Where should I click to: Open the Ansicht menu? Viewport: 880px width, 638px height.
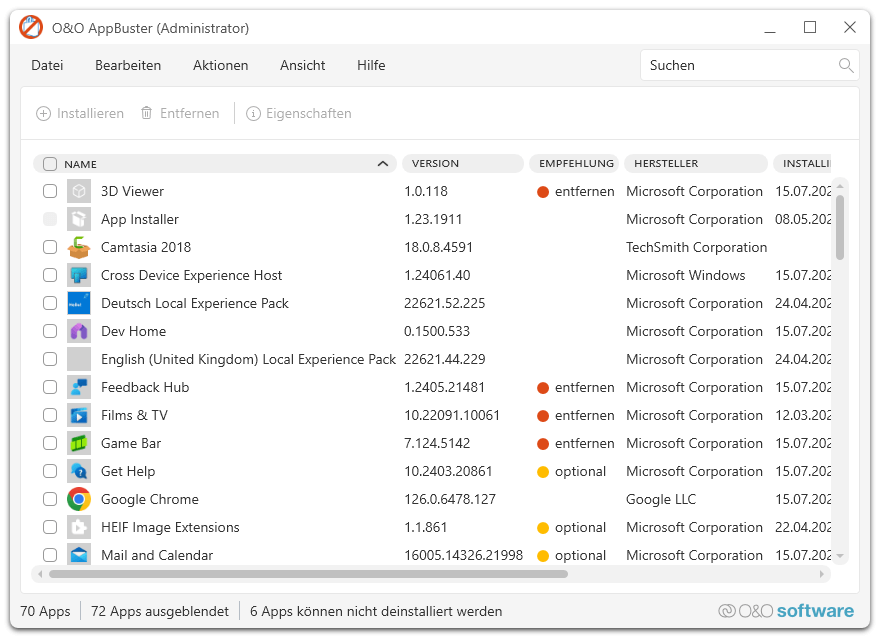[x=302, y=66]
